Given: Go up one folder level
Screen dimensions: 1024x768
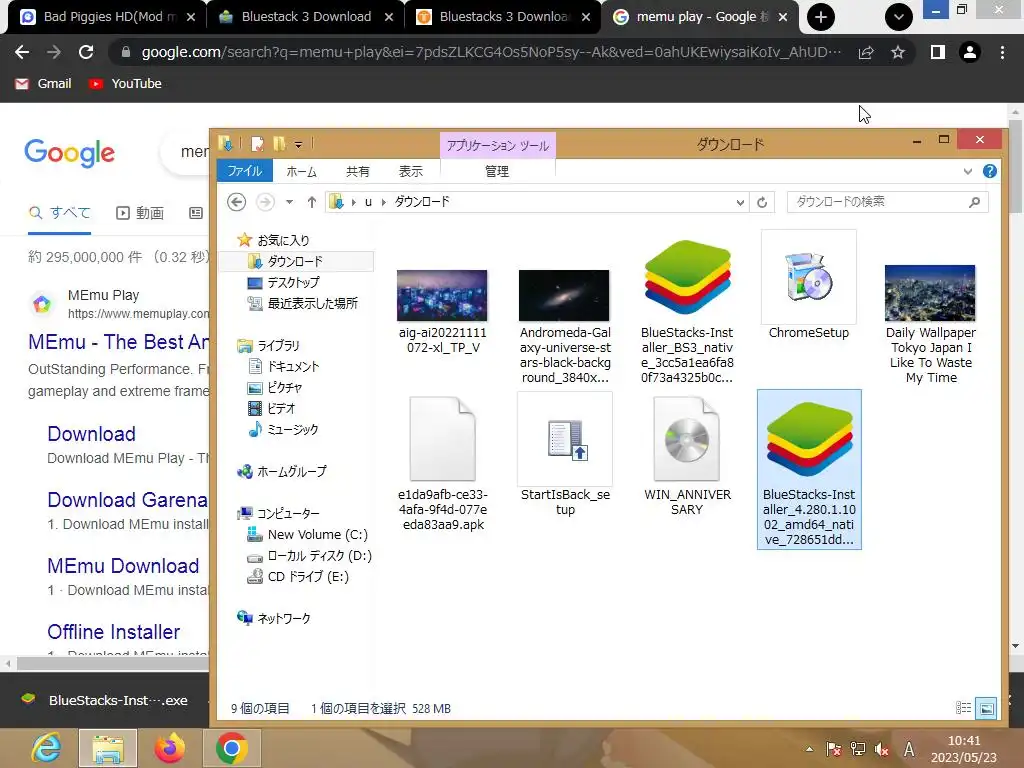Looking at the screenshot, I should point(312,202).
